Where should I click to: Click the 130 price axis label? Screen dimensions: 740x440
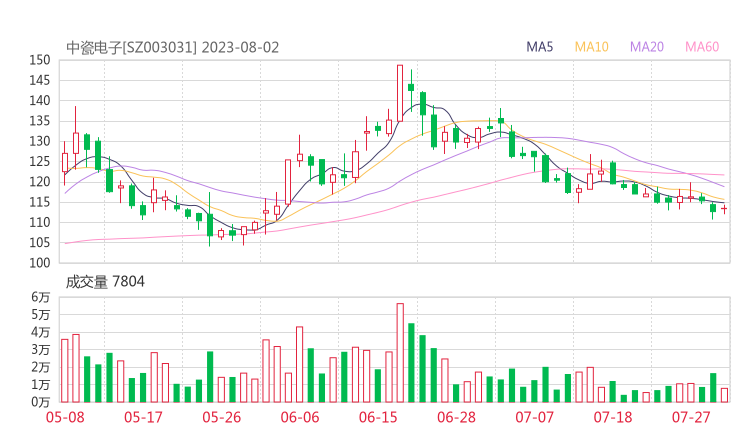pyautogui.click(x=40, y=141)
